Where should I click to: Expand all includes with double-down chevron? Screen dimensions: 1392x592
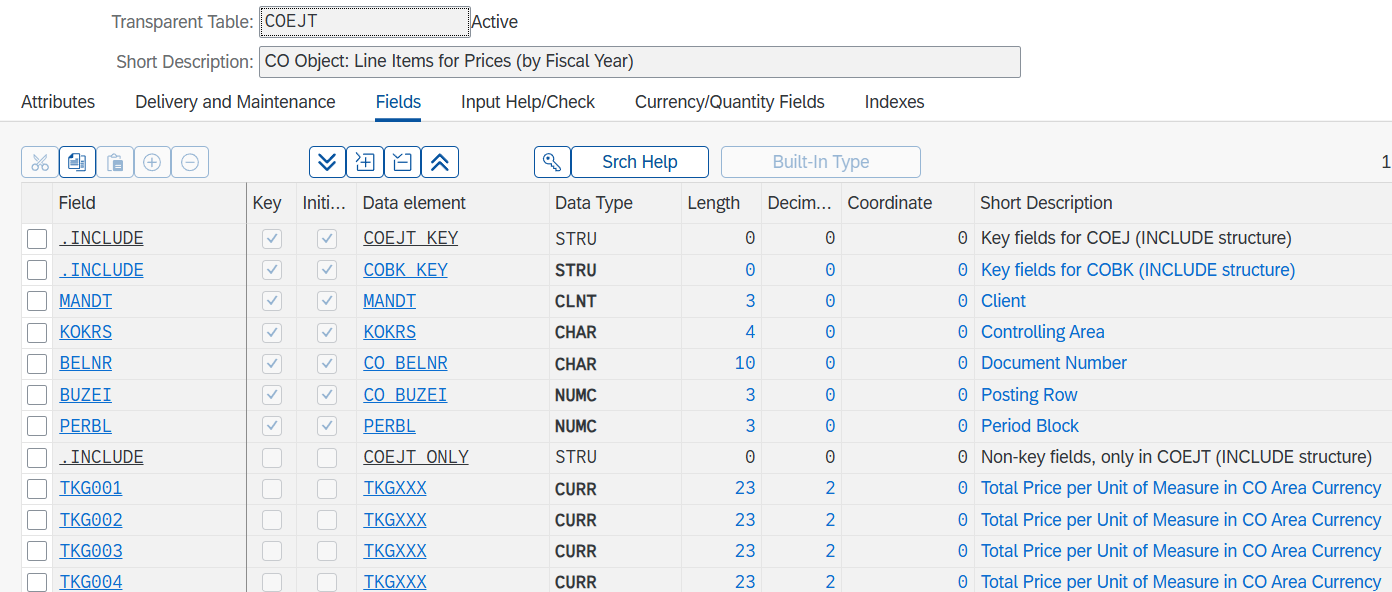(327, 162)
